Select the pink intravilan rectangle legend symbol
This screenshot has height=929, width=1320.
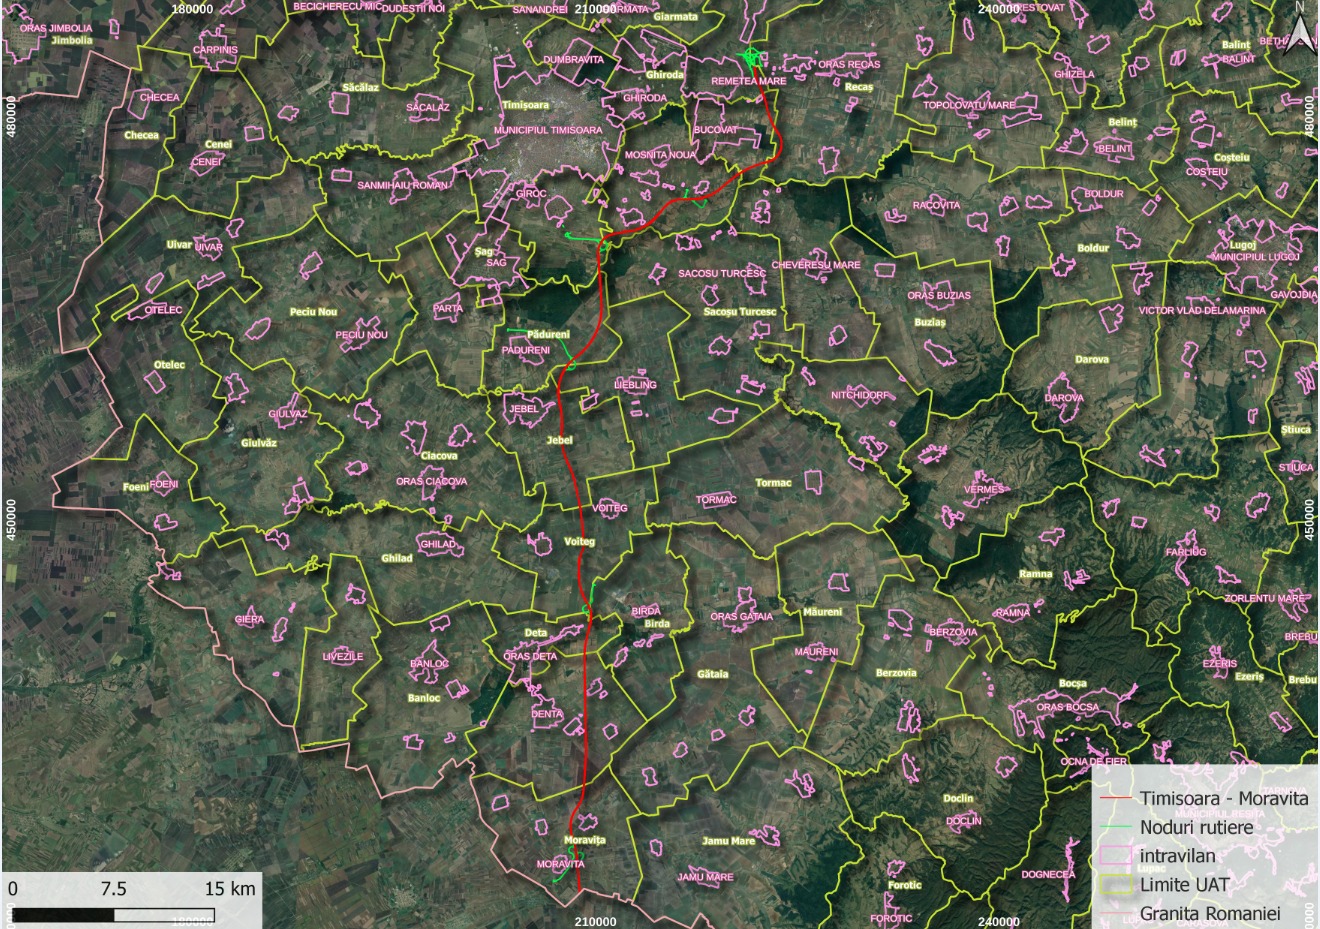coord(1116,856)
